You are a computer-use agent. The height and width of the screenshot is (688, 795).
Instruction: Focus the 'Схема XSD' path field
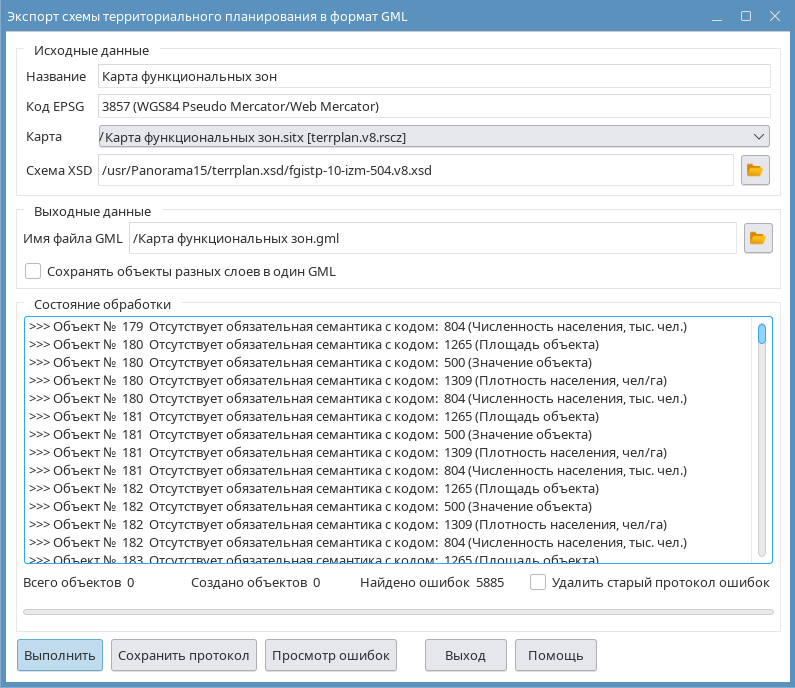pyautogui.click(x=415, y=170)
